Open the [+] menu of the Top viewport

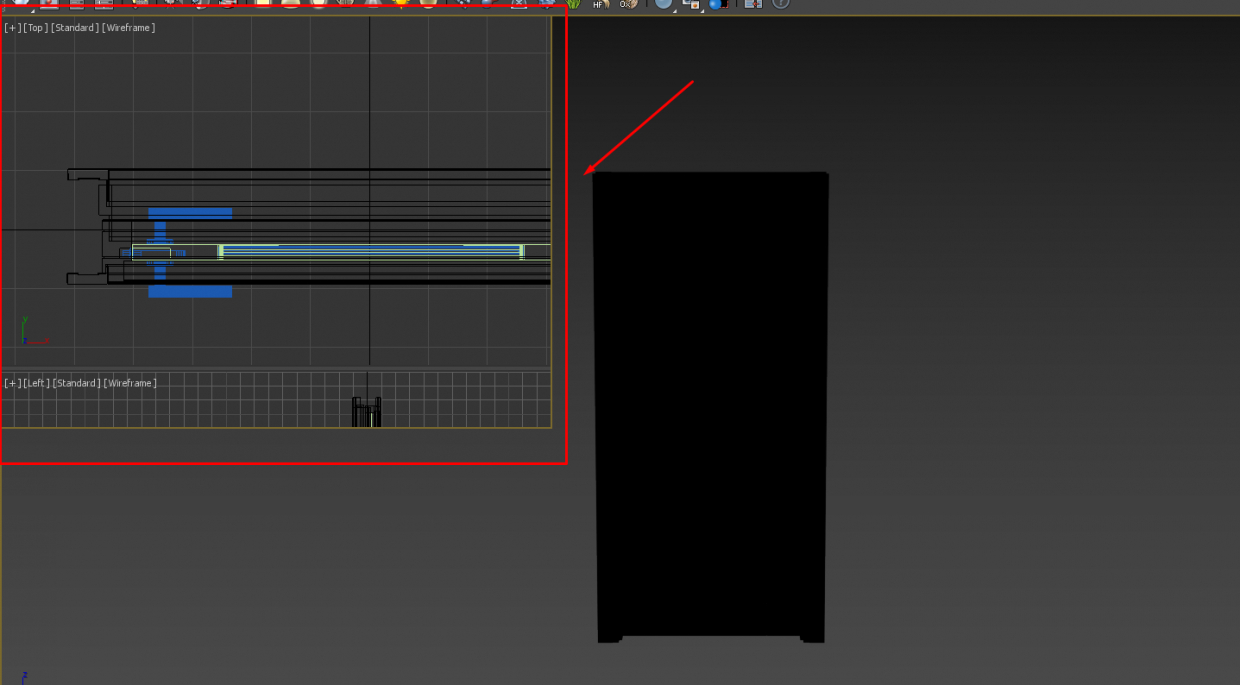coord(13,28)
